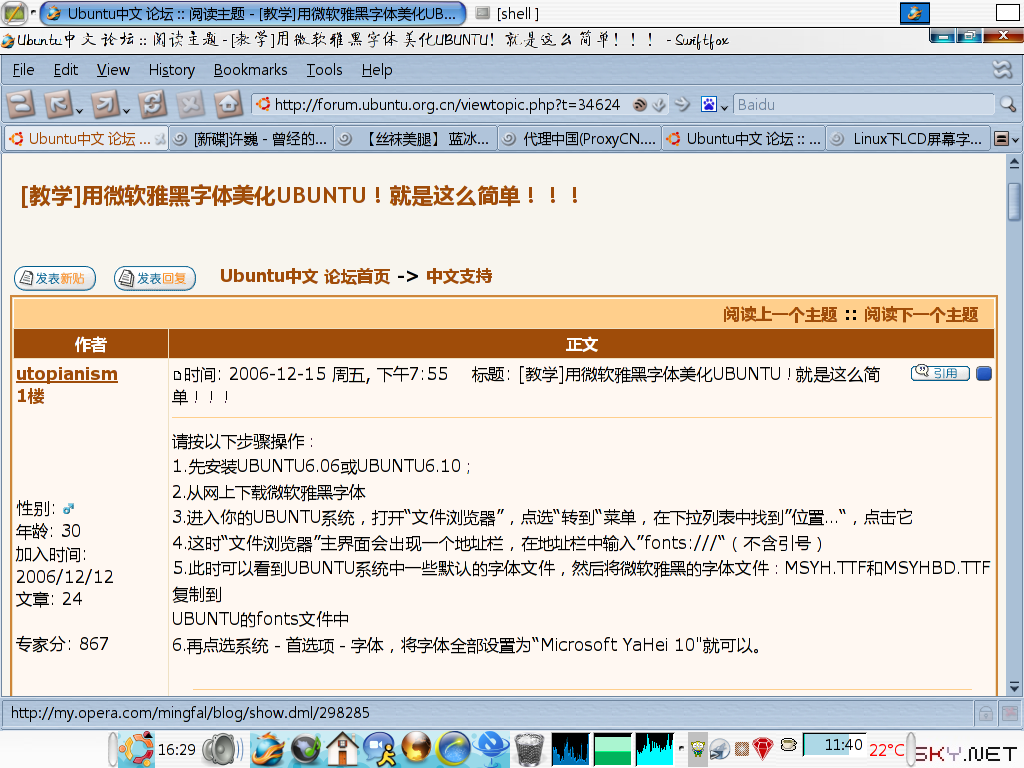Switch to the Linux下LCD屏幕字 tab

tap(908, 139)
